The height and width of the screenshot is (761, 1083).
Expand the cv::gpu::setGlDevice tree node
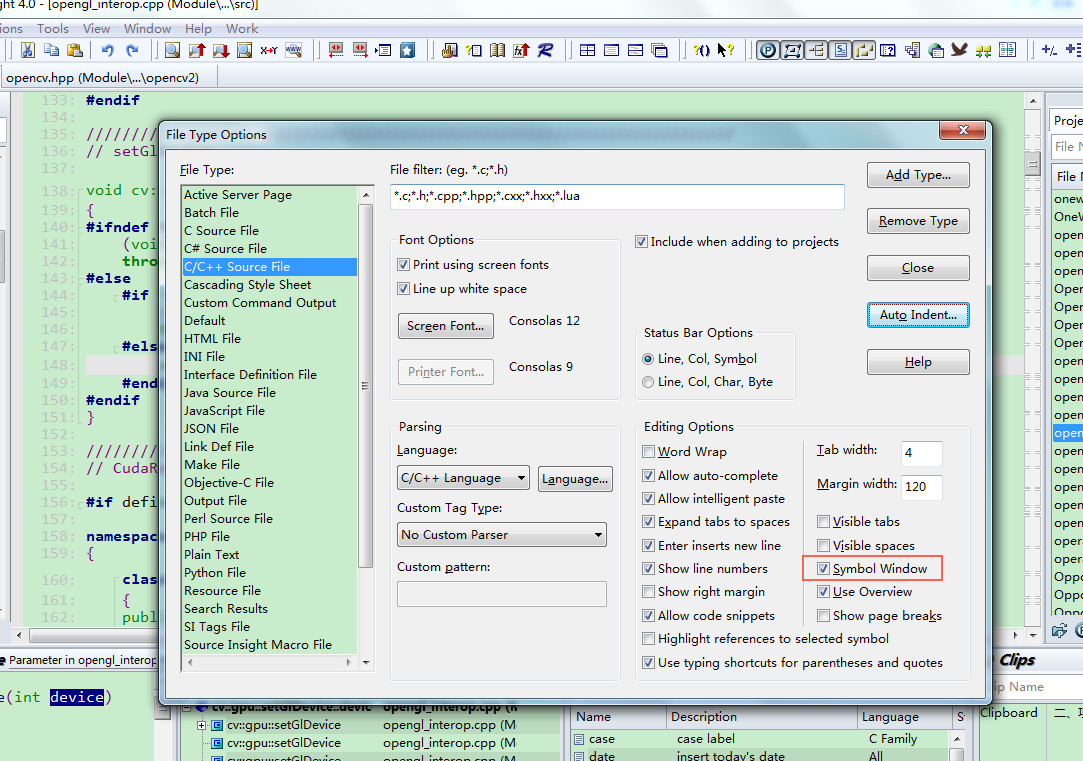pos(202,725)
